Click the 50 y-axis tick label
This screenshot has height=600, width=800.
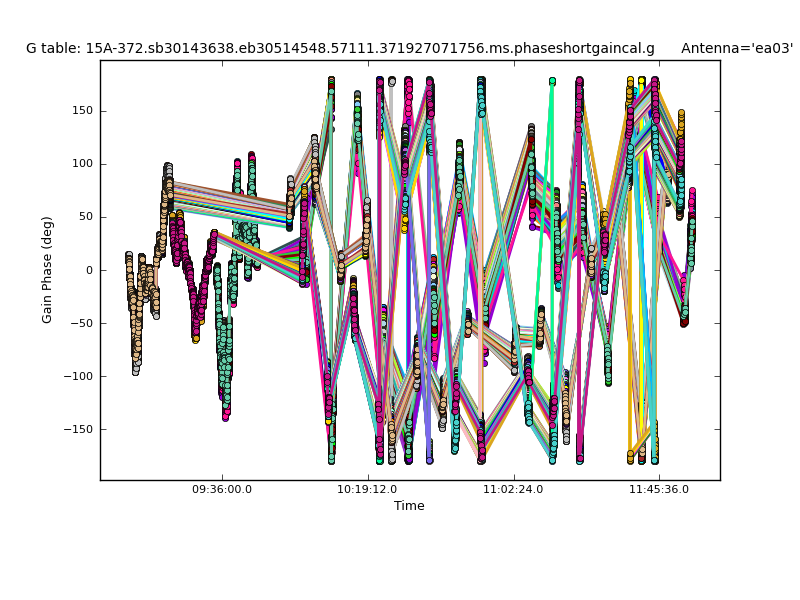pyautogui.click(x=85, y=217)
